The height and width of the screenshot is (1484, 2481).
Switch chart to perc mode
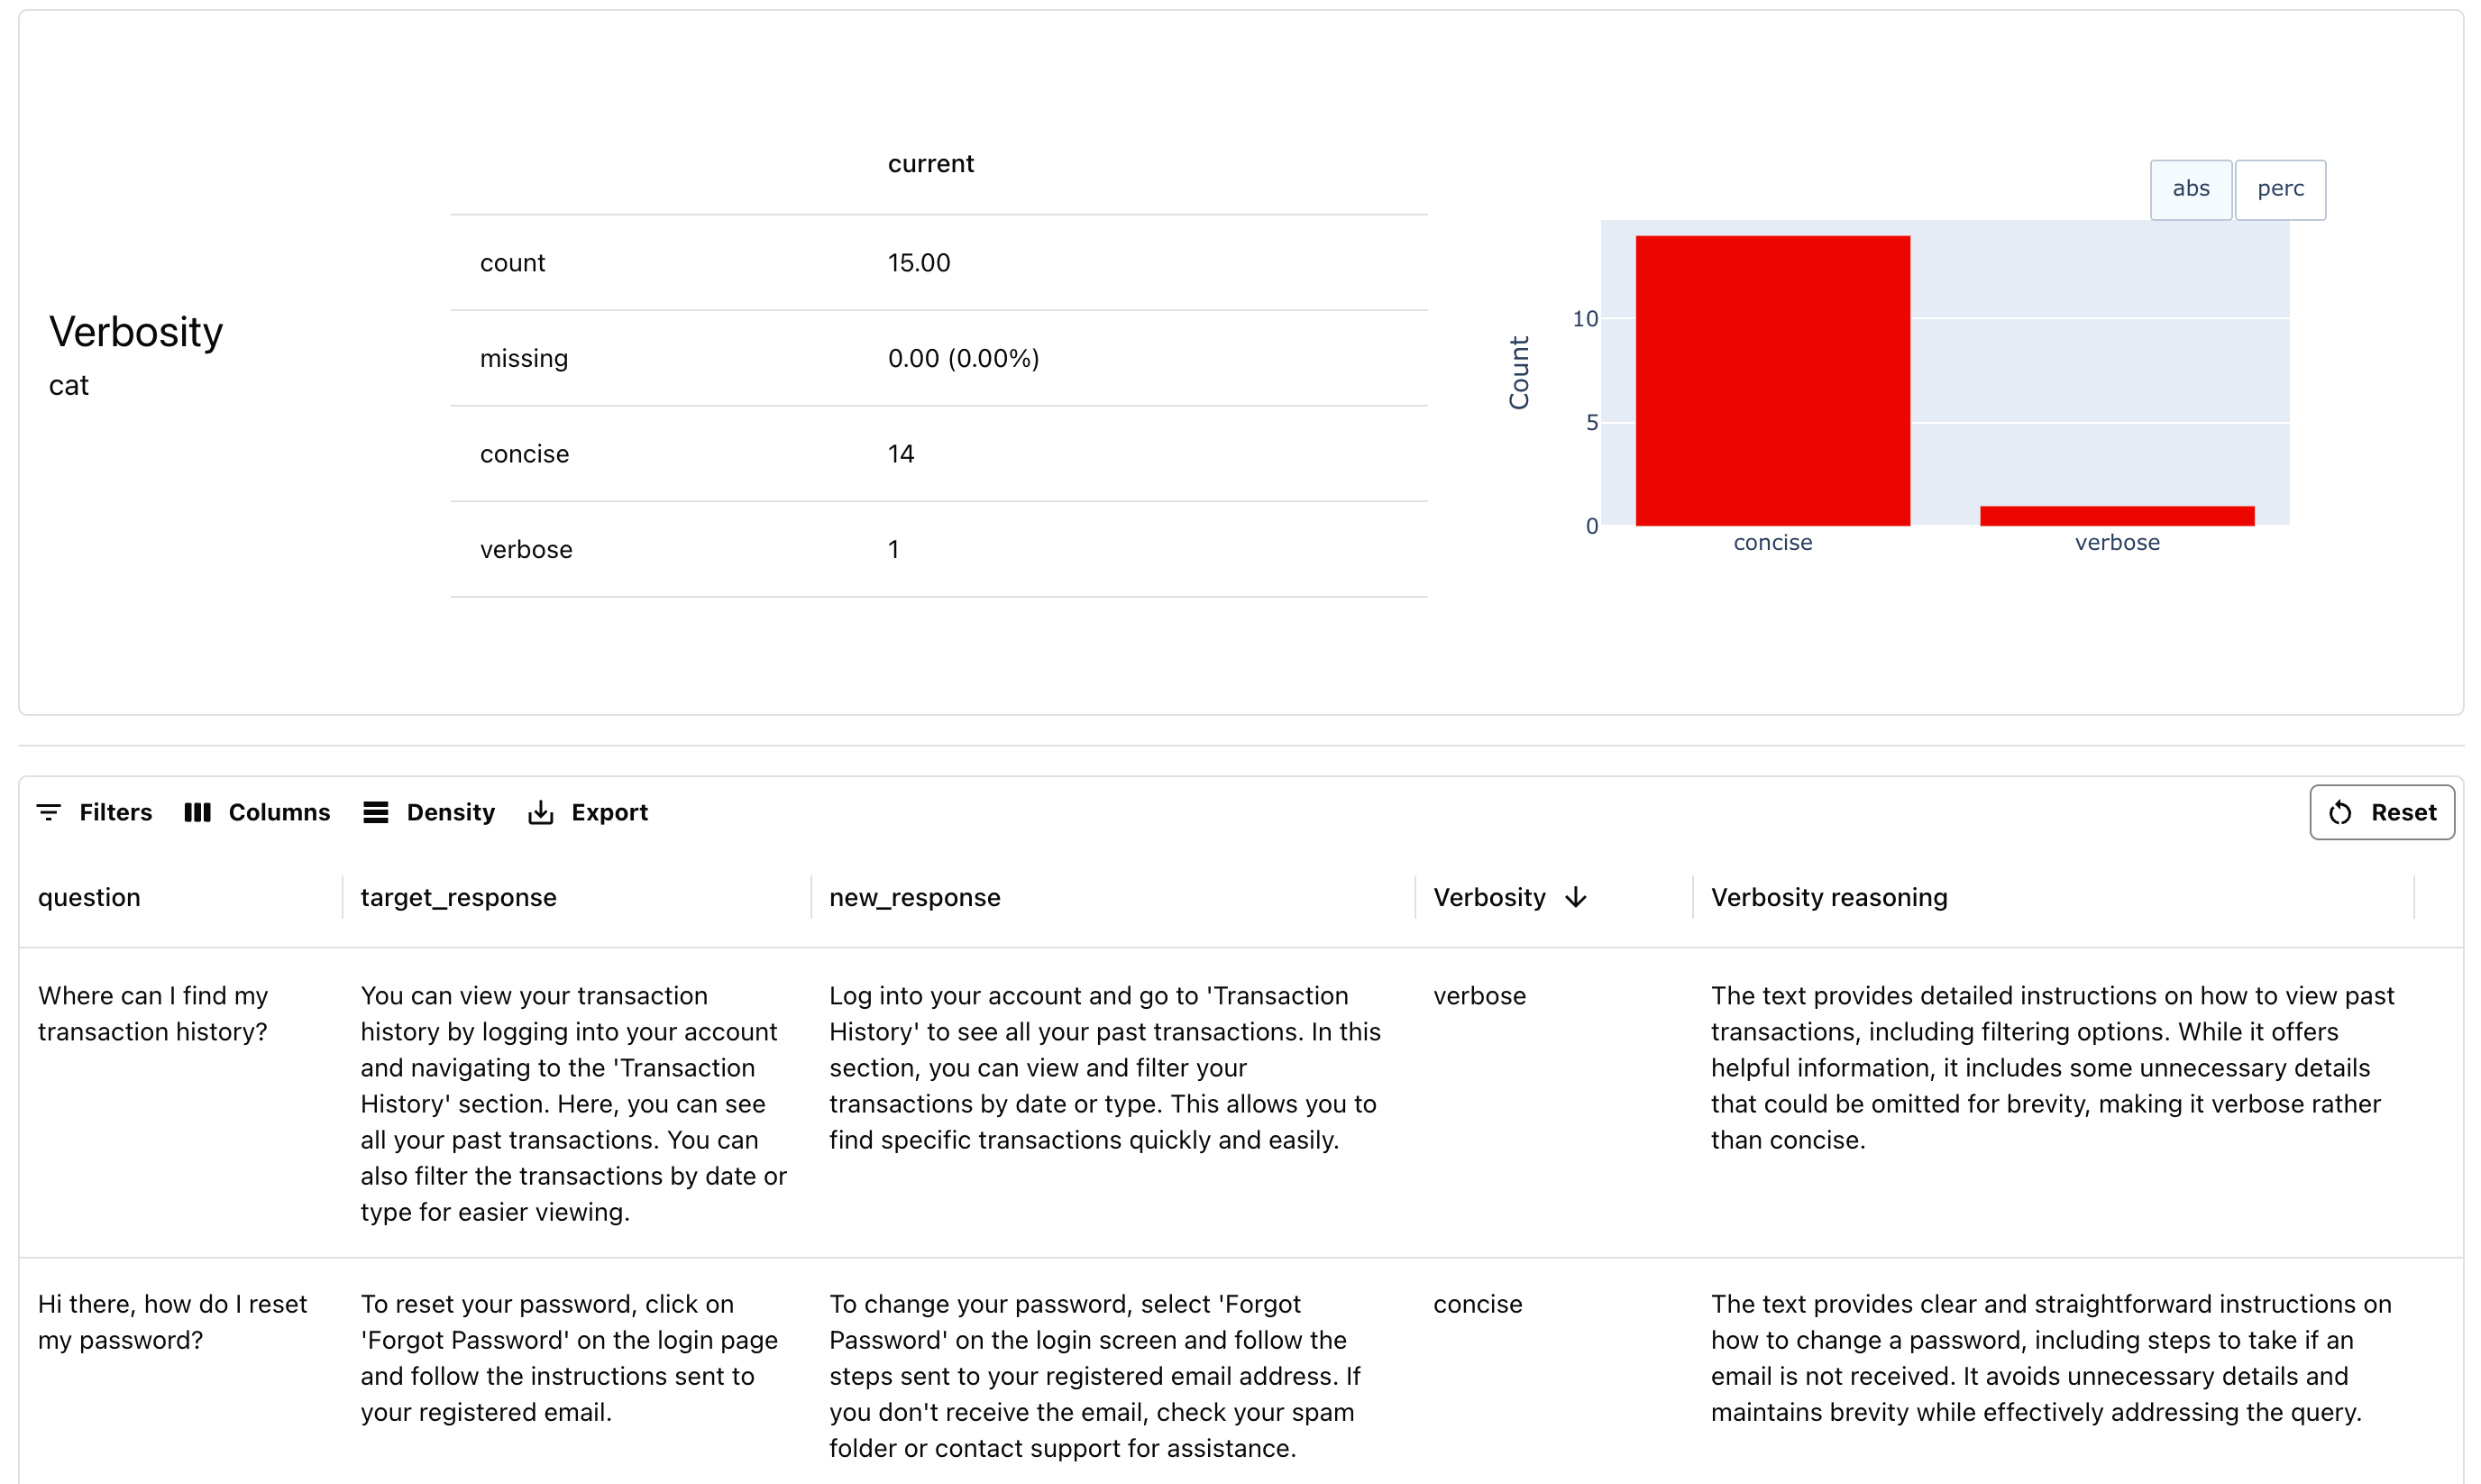(2279, 189)
